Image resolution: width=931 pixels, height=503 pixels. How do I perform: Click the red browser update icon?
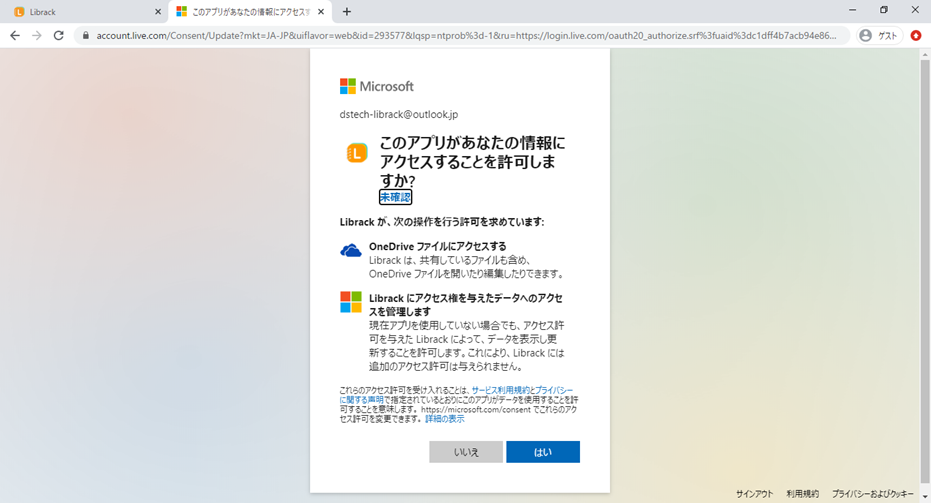coord(916,36)
